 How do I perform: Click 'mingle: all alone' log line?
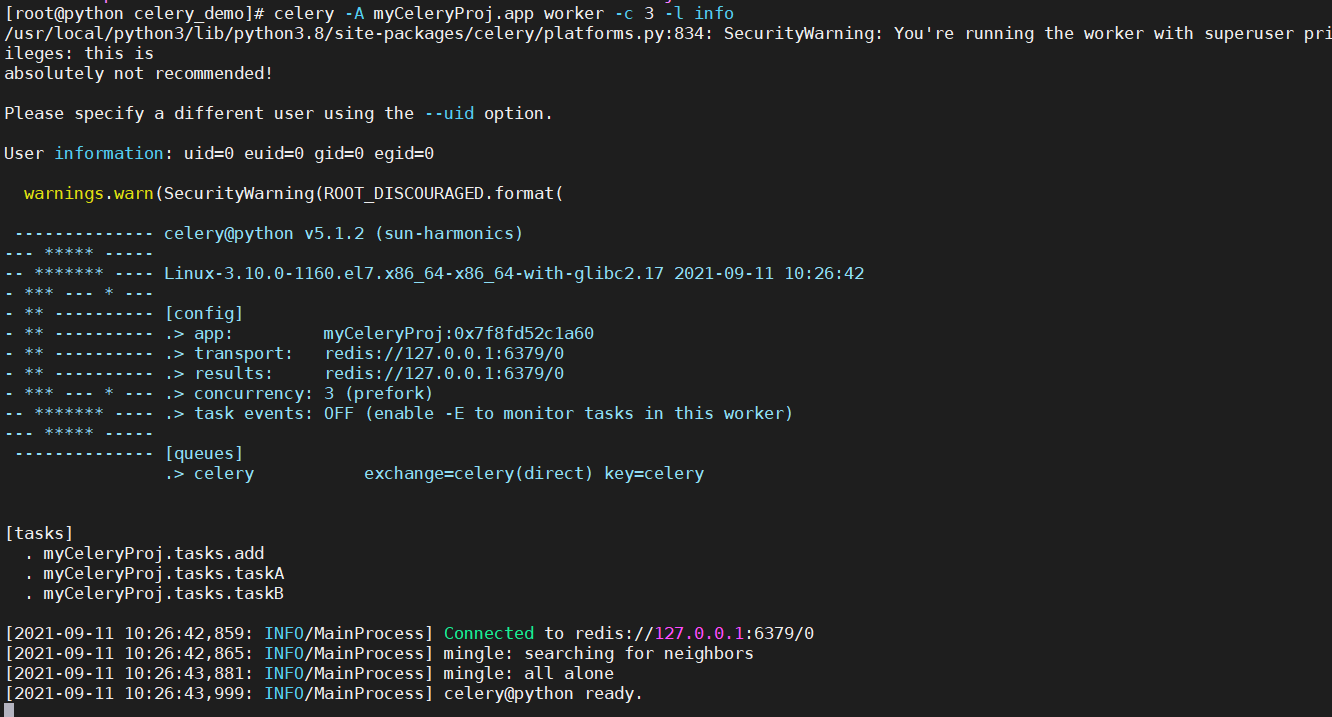pos(309,674)
